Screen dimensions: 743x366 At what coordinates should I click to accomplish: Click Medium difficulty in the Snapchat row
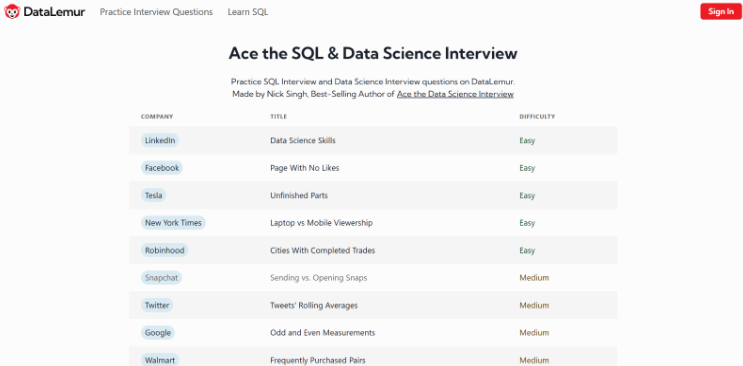534,278
